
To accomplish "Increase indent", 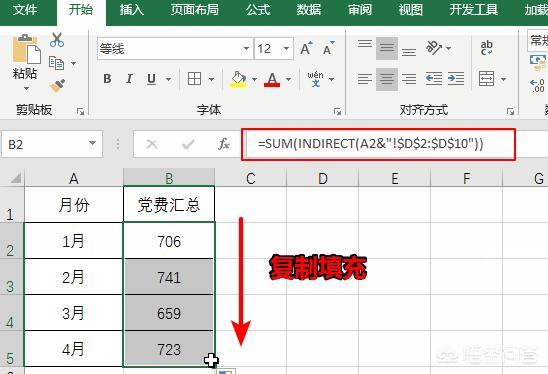I will [456, 79].
